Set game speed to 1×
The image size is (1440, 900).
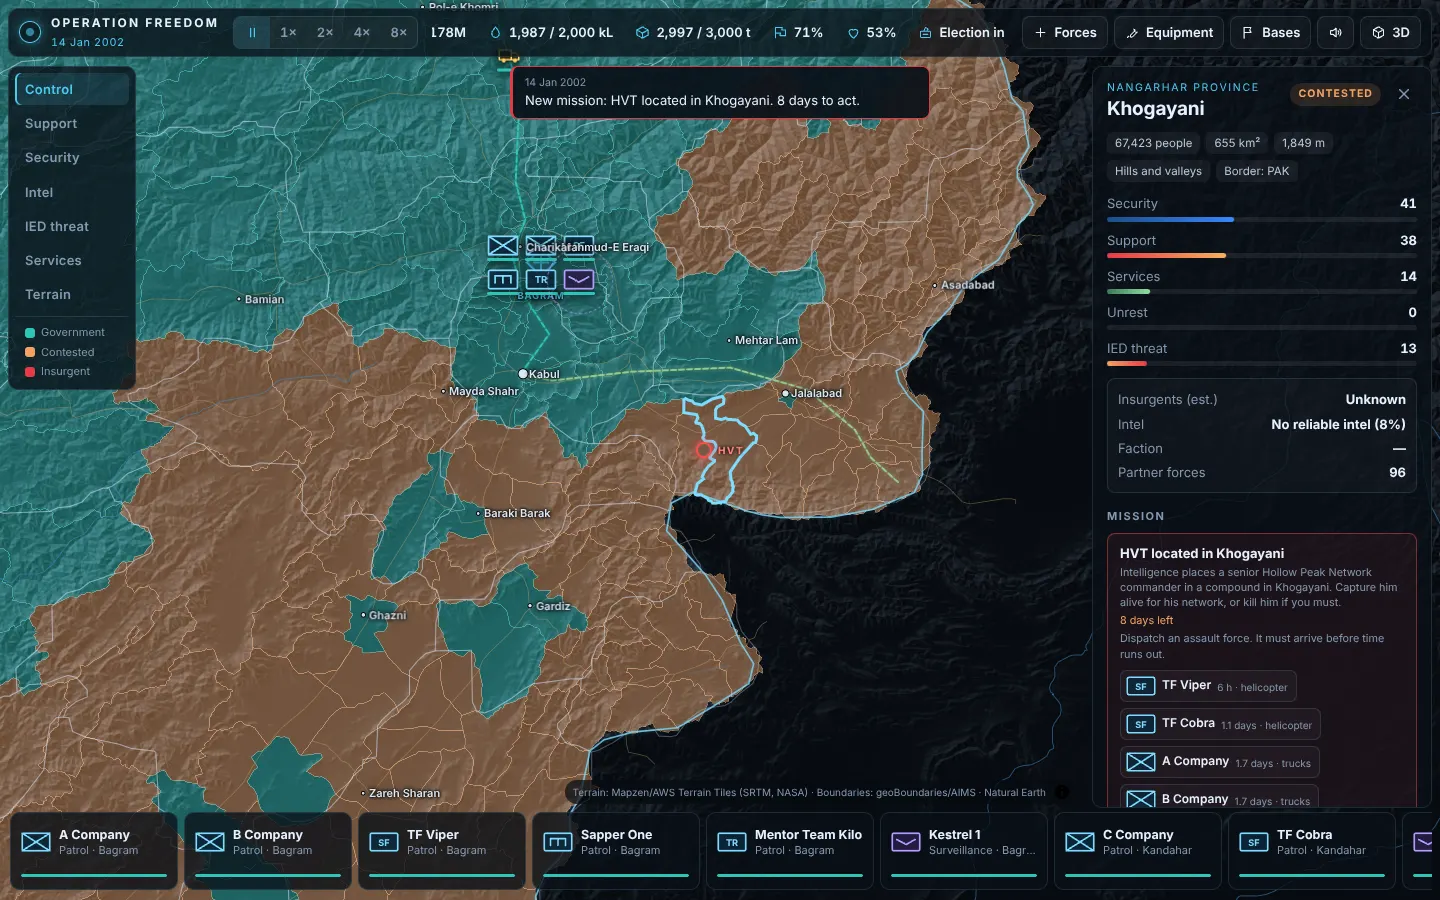pyautogui.click(x=288, y=33)
